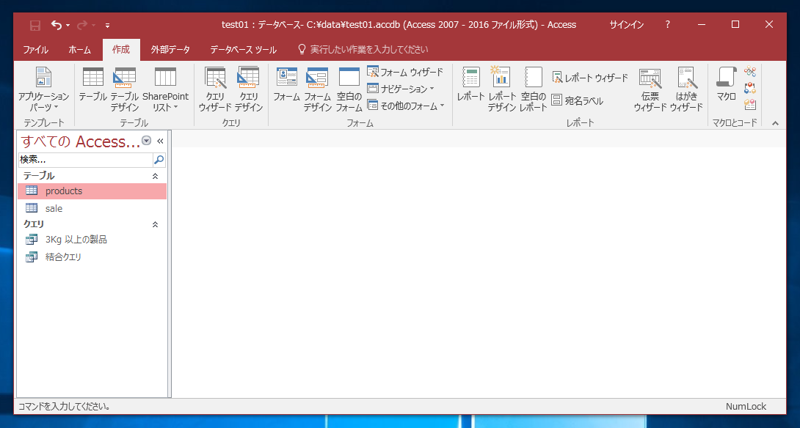Click the すべての Access... pane title

tap(81, 141)
